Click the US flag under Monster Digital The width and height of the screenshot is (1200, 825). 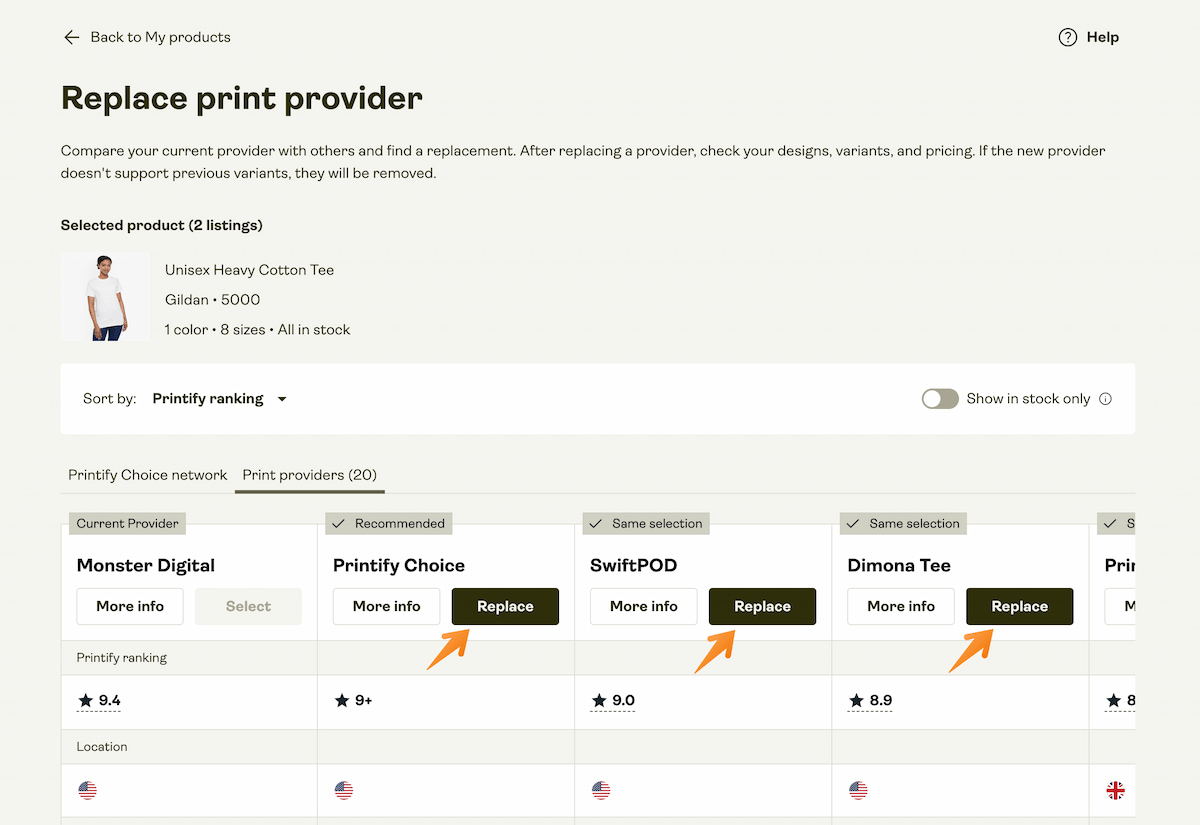click(87, 790)
